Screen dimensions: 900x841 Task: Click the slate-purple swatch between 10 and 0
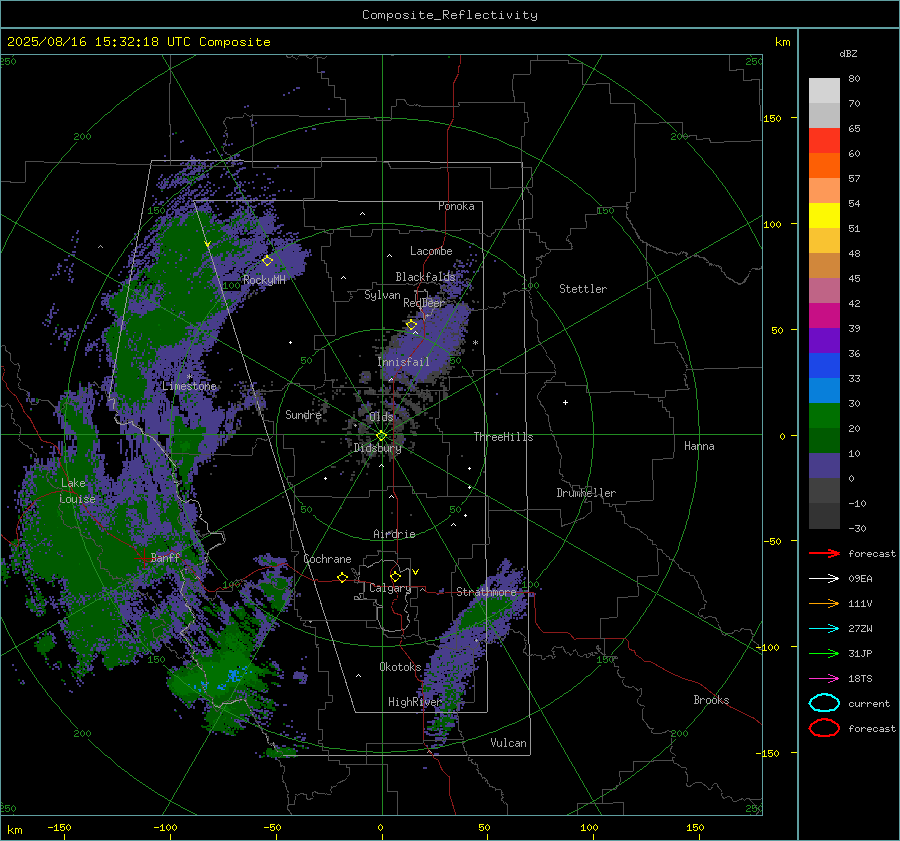(824, 466)
